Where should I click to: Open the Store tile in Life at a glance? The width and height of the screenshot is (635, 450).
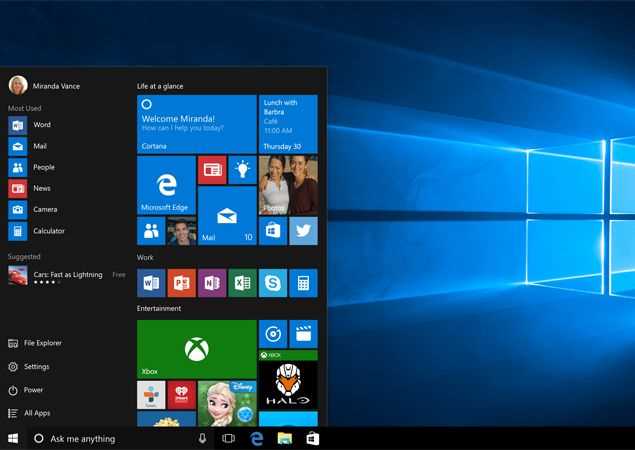pyautogui.click(x=273, y=231)
